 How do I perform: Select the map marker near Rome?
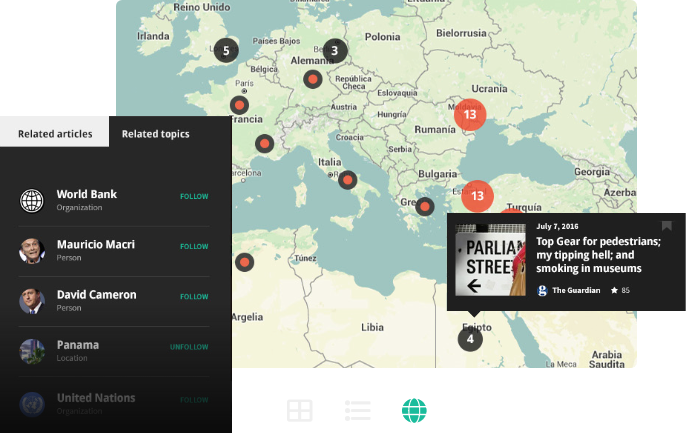pos(347,180)
